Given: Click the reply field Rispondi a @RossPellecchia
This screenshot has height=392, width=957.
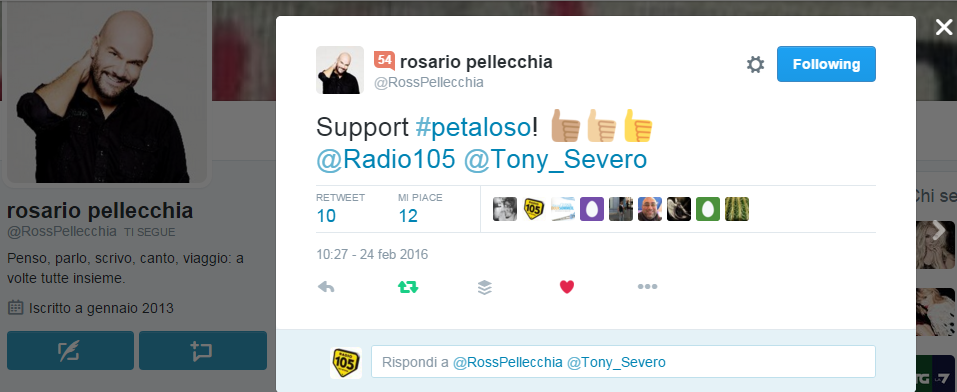Looking at the screenshot, I should [x=623, y=361].
